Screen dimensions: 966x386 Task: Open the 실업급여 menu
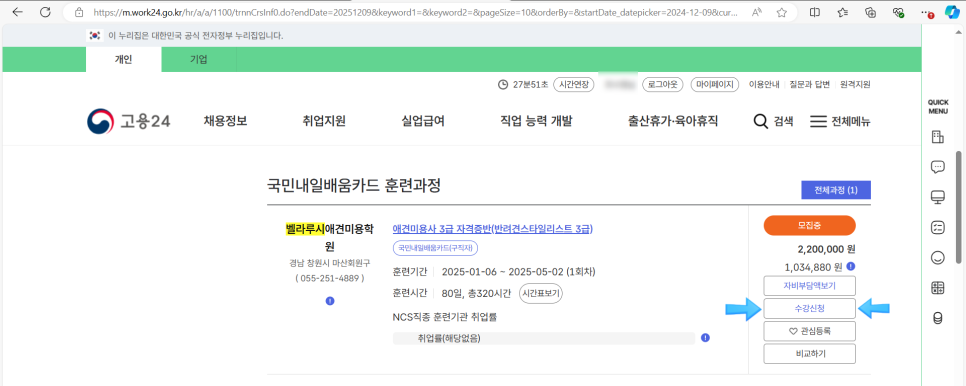pyautogui.click(x=423, y=121)
